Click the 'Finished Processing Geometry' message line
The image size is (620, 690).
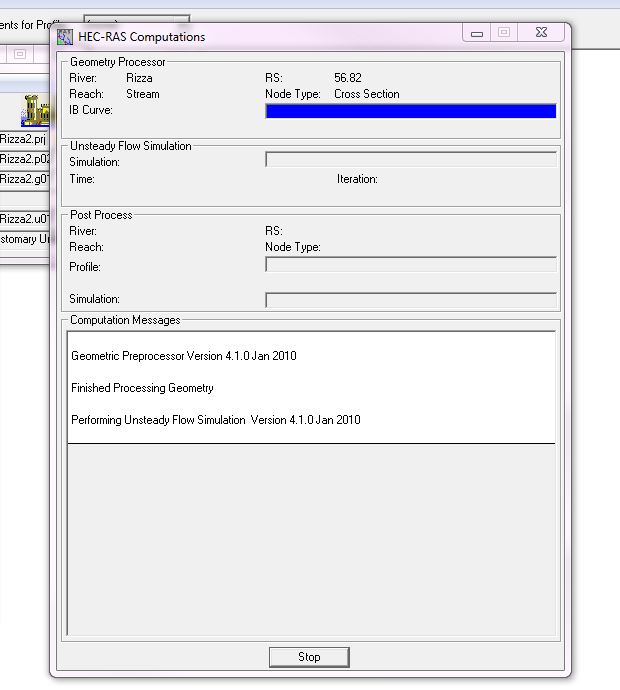(142, 388)
